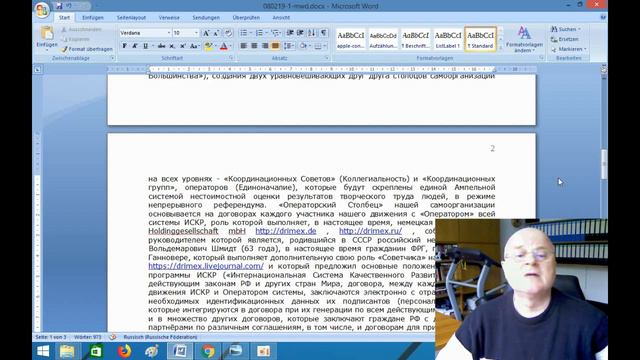Click Wörter: 973 in status bar
Image resolution: width=640 pixels, height=360 pixels.
(87, 337)
